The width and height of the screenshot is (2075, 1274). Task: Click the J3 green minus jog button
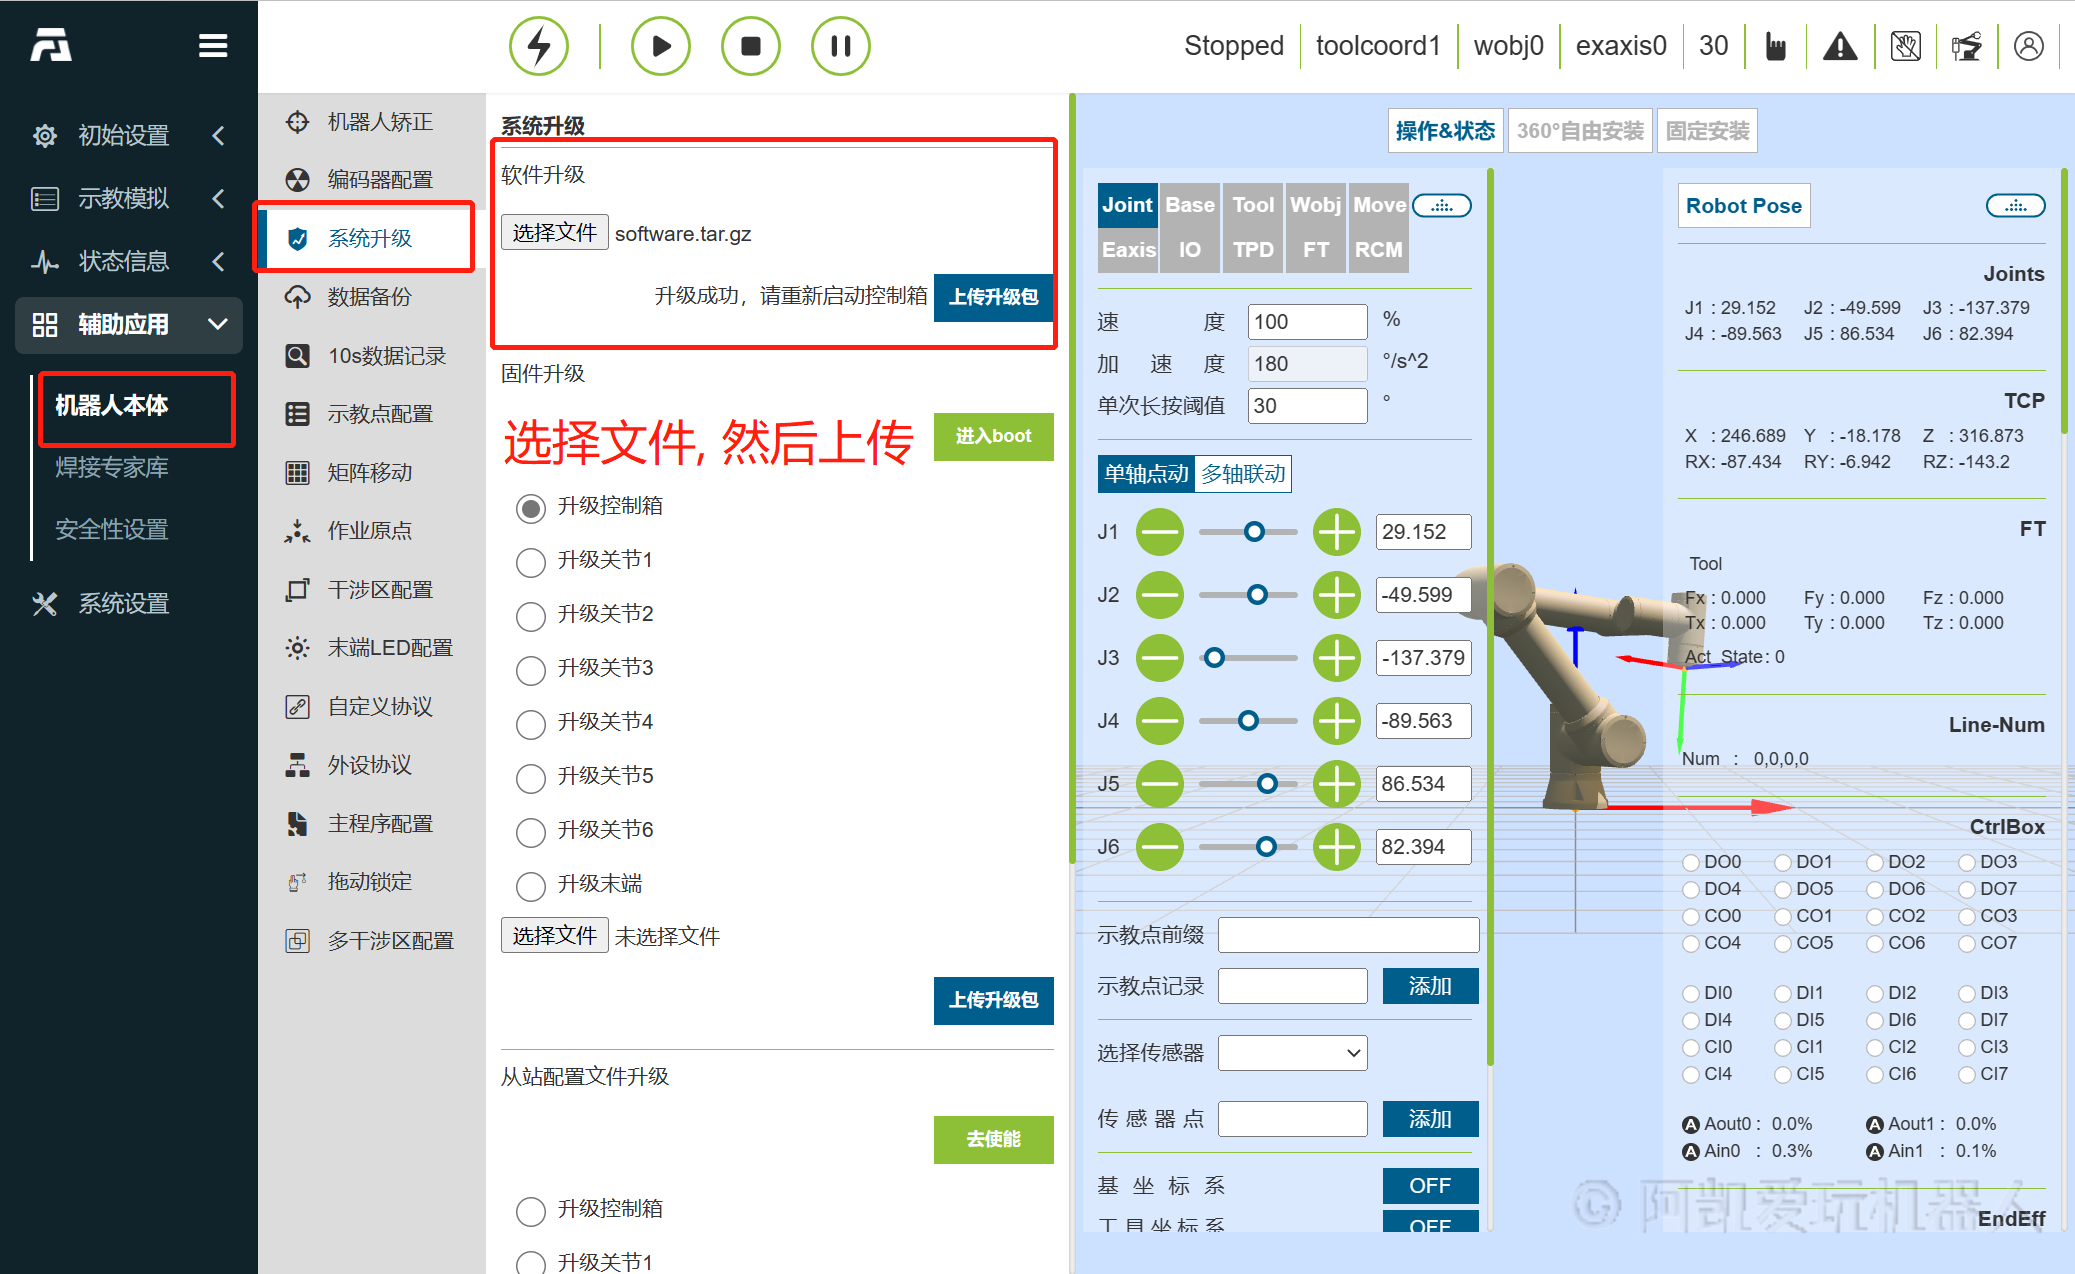[x=1160, y=658]
